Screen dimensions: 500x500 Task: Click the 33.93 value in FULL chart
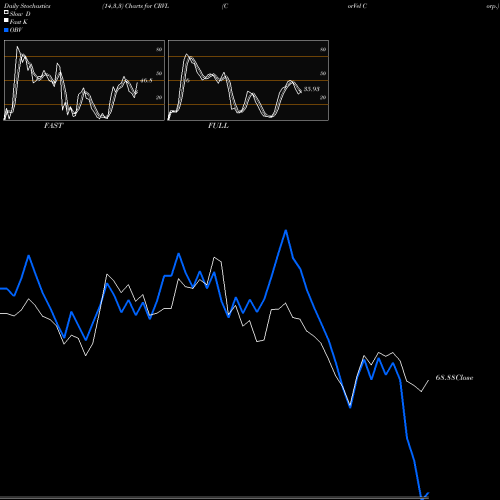coord(312,89)
